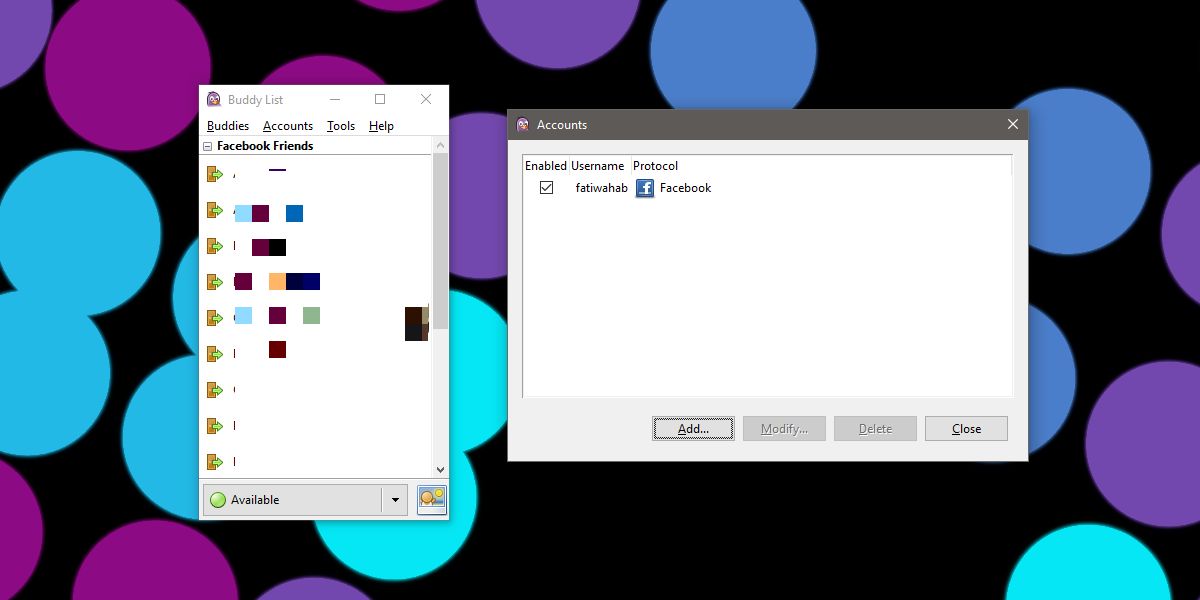Maximize the Buddy List window
Image resolution: width=1200 pixels, height=600 pixels.
click(x=380, y=99)
